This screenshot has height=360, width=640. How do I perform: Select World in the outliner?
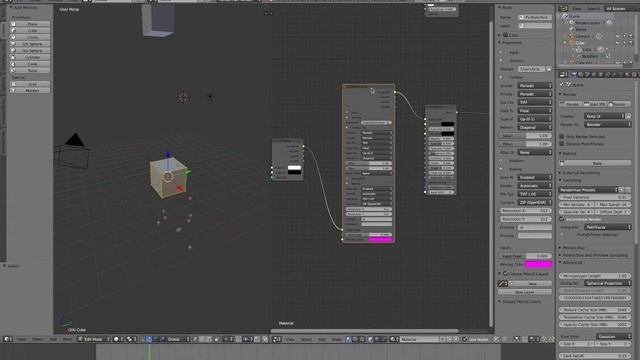pos(580,29)
